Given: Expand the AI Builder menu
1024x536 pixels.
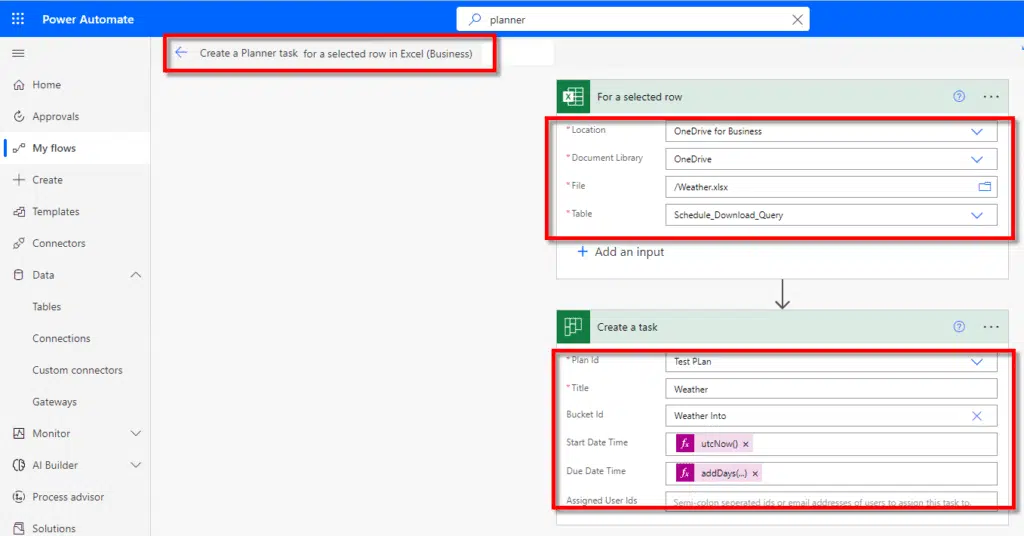Looking at the screenshot, I should (x=136, y=465).
